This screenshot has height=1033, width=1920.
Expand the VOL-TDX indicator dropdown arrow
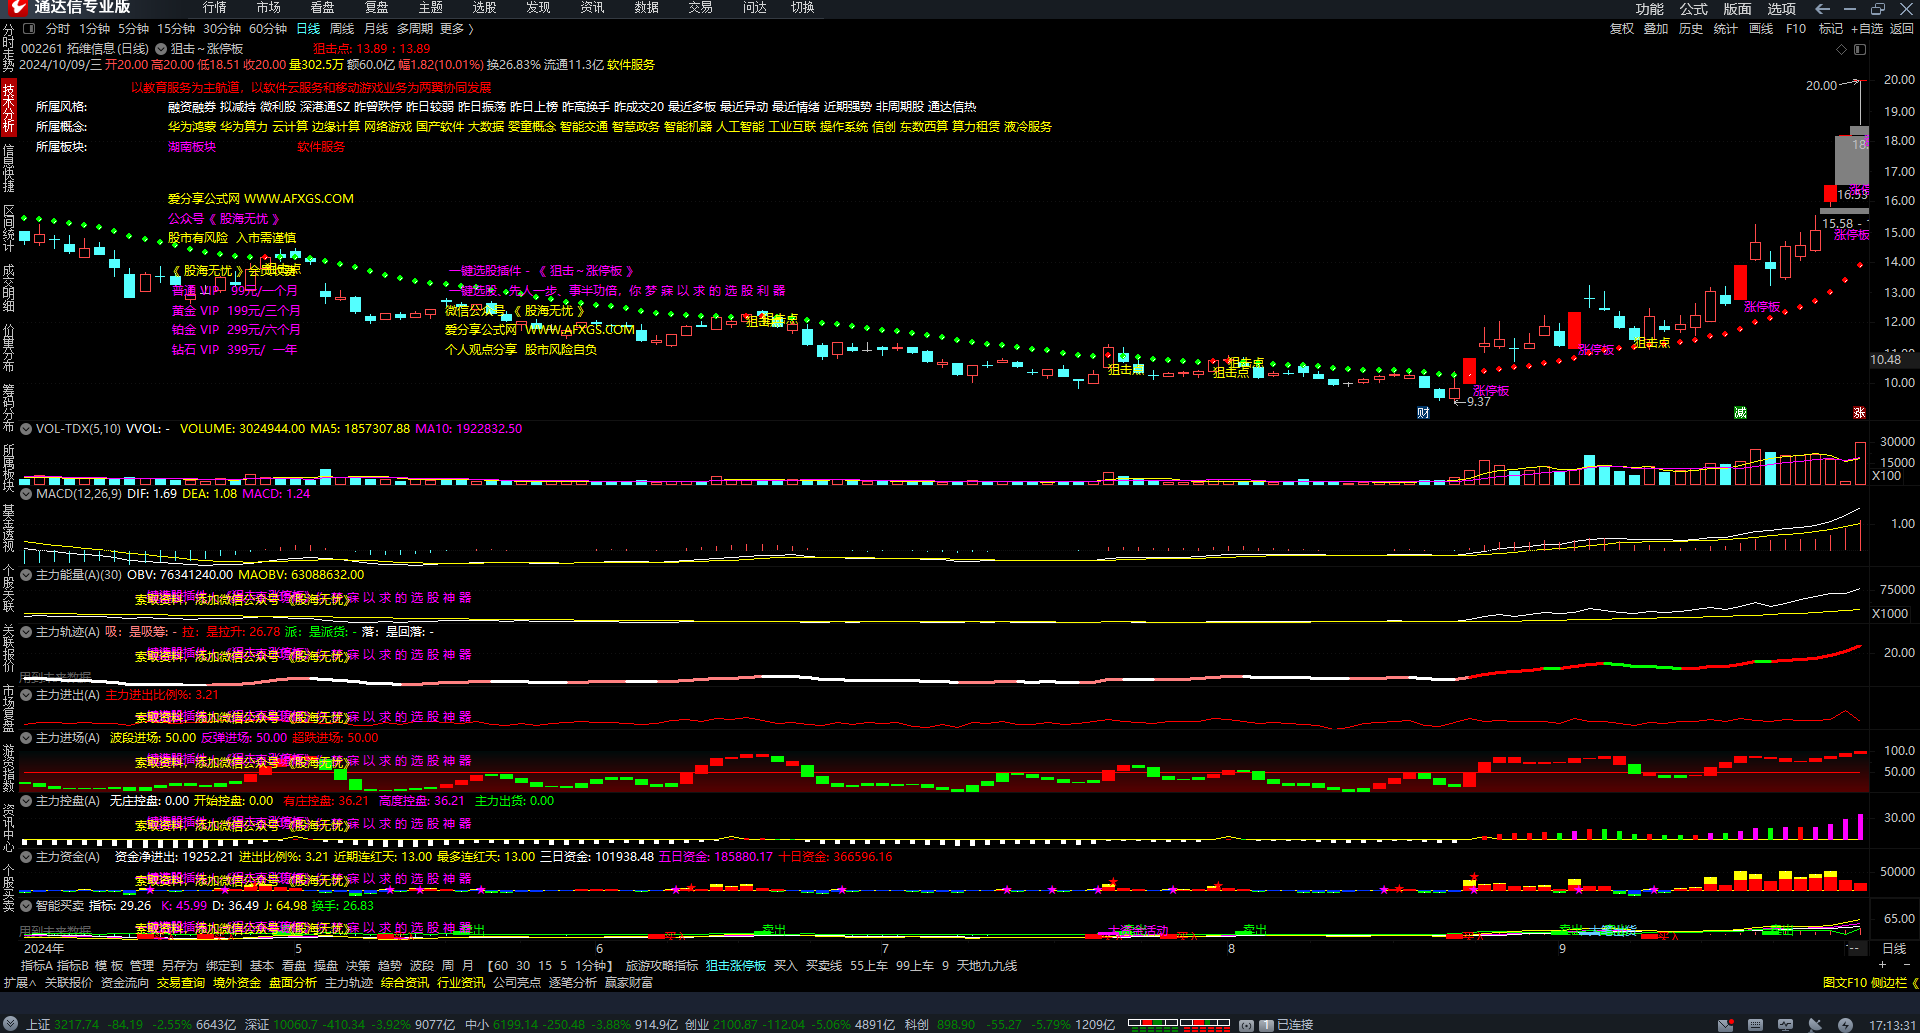coord(26,429)
